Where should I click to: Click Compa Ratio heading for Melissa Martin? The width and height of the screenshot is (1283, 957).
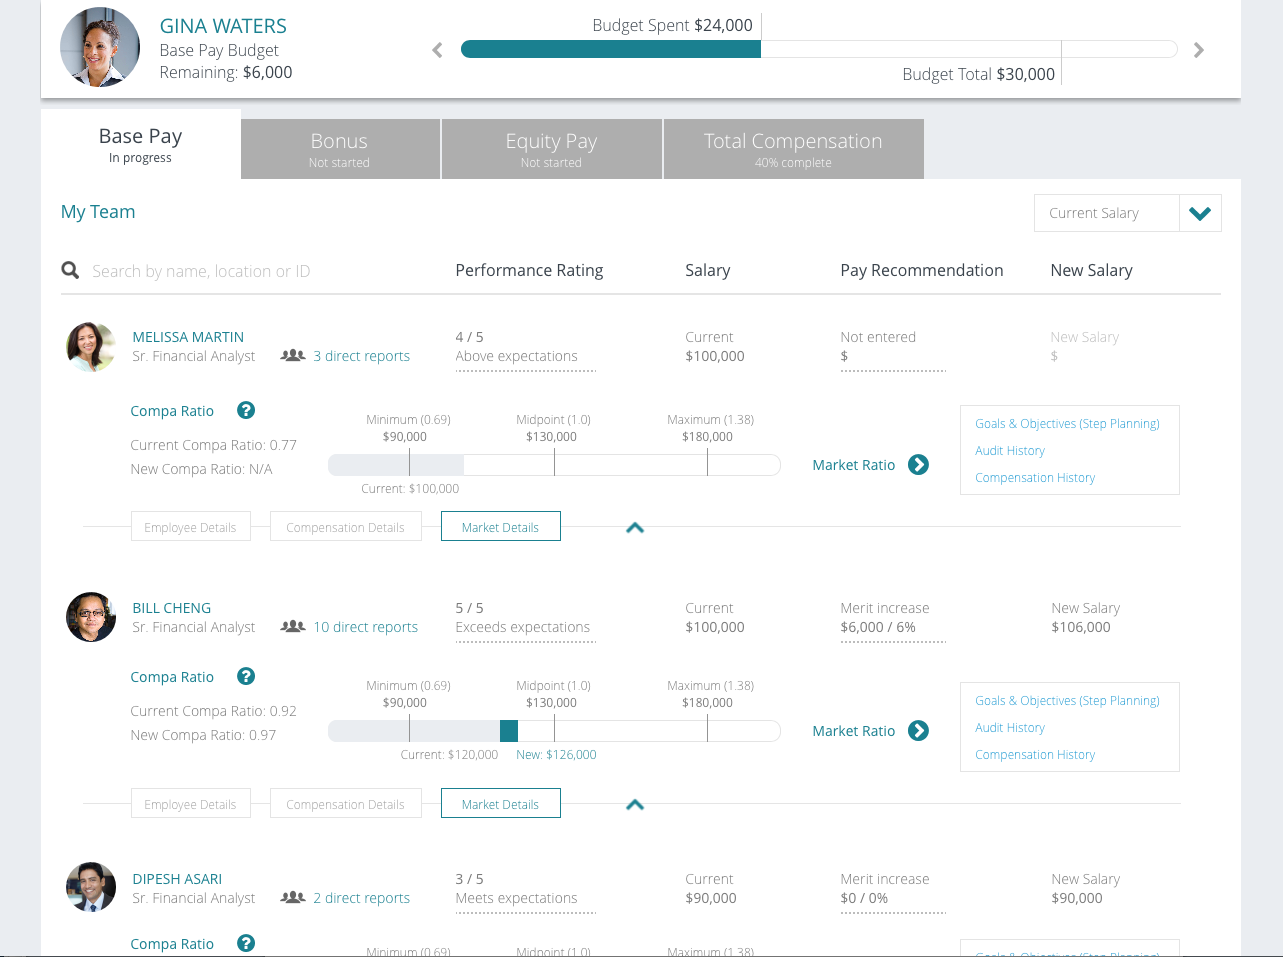tap(172, 411)
